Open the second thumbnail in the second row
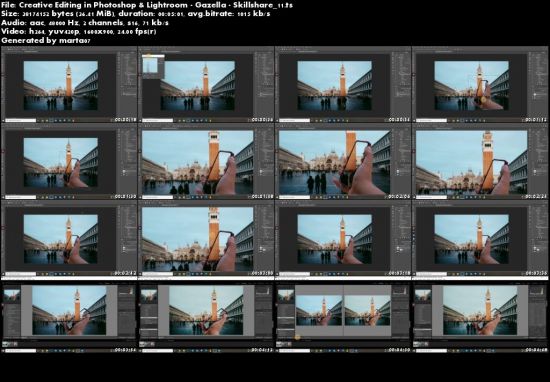This screenshot has width=550, height=382. (x=206, y=161)
